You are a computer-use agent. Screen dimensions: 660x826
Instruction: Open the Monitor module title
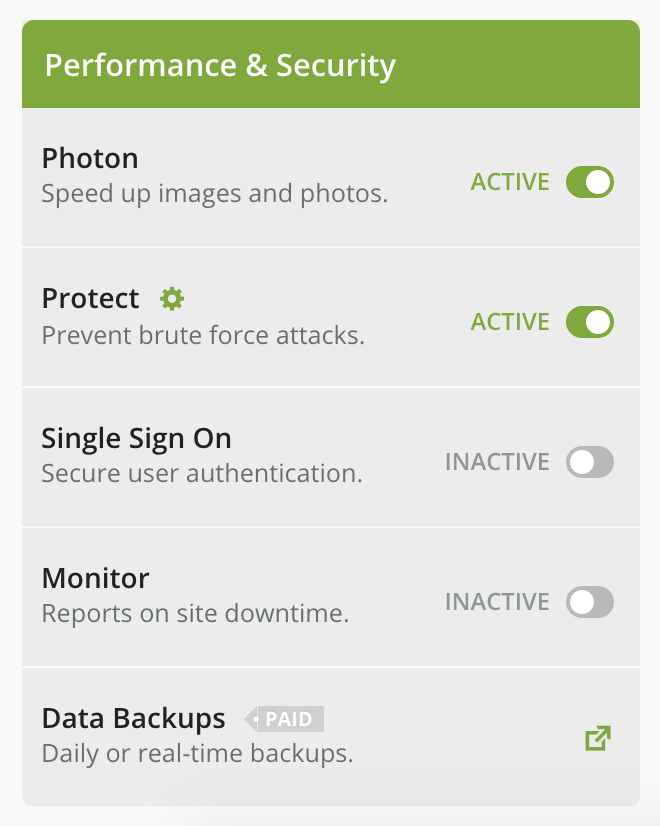[x=95, y=578]
